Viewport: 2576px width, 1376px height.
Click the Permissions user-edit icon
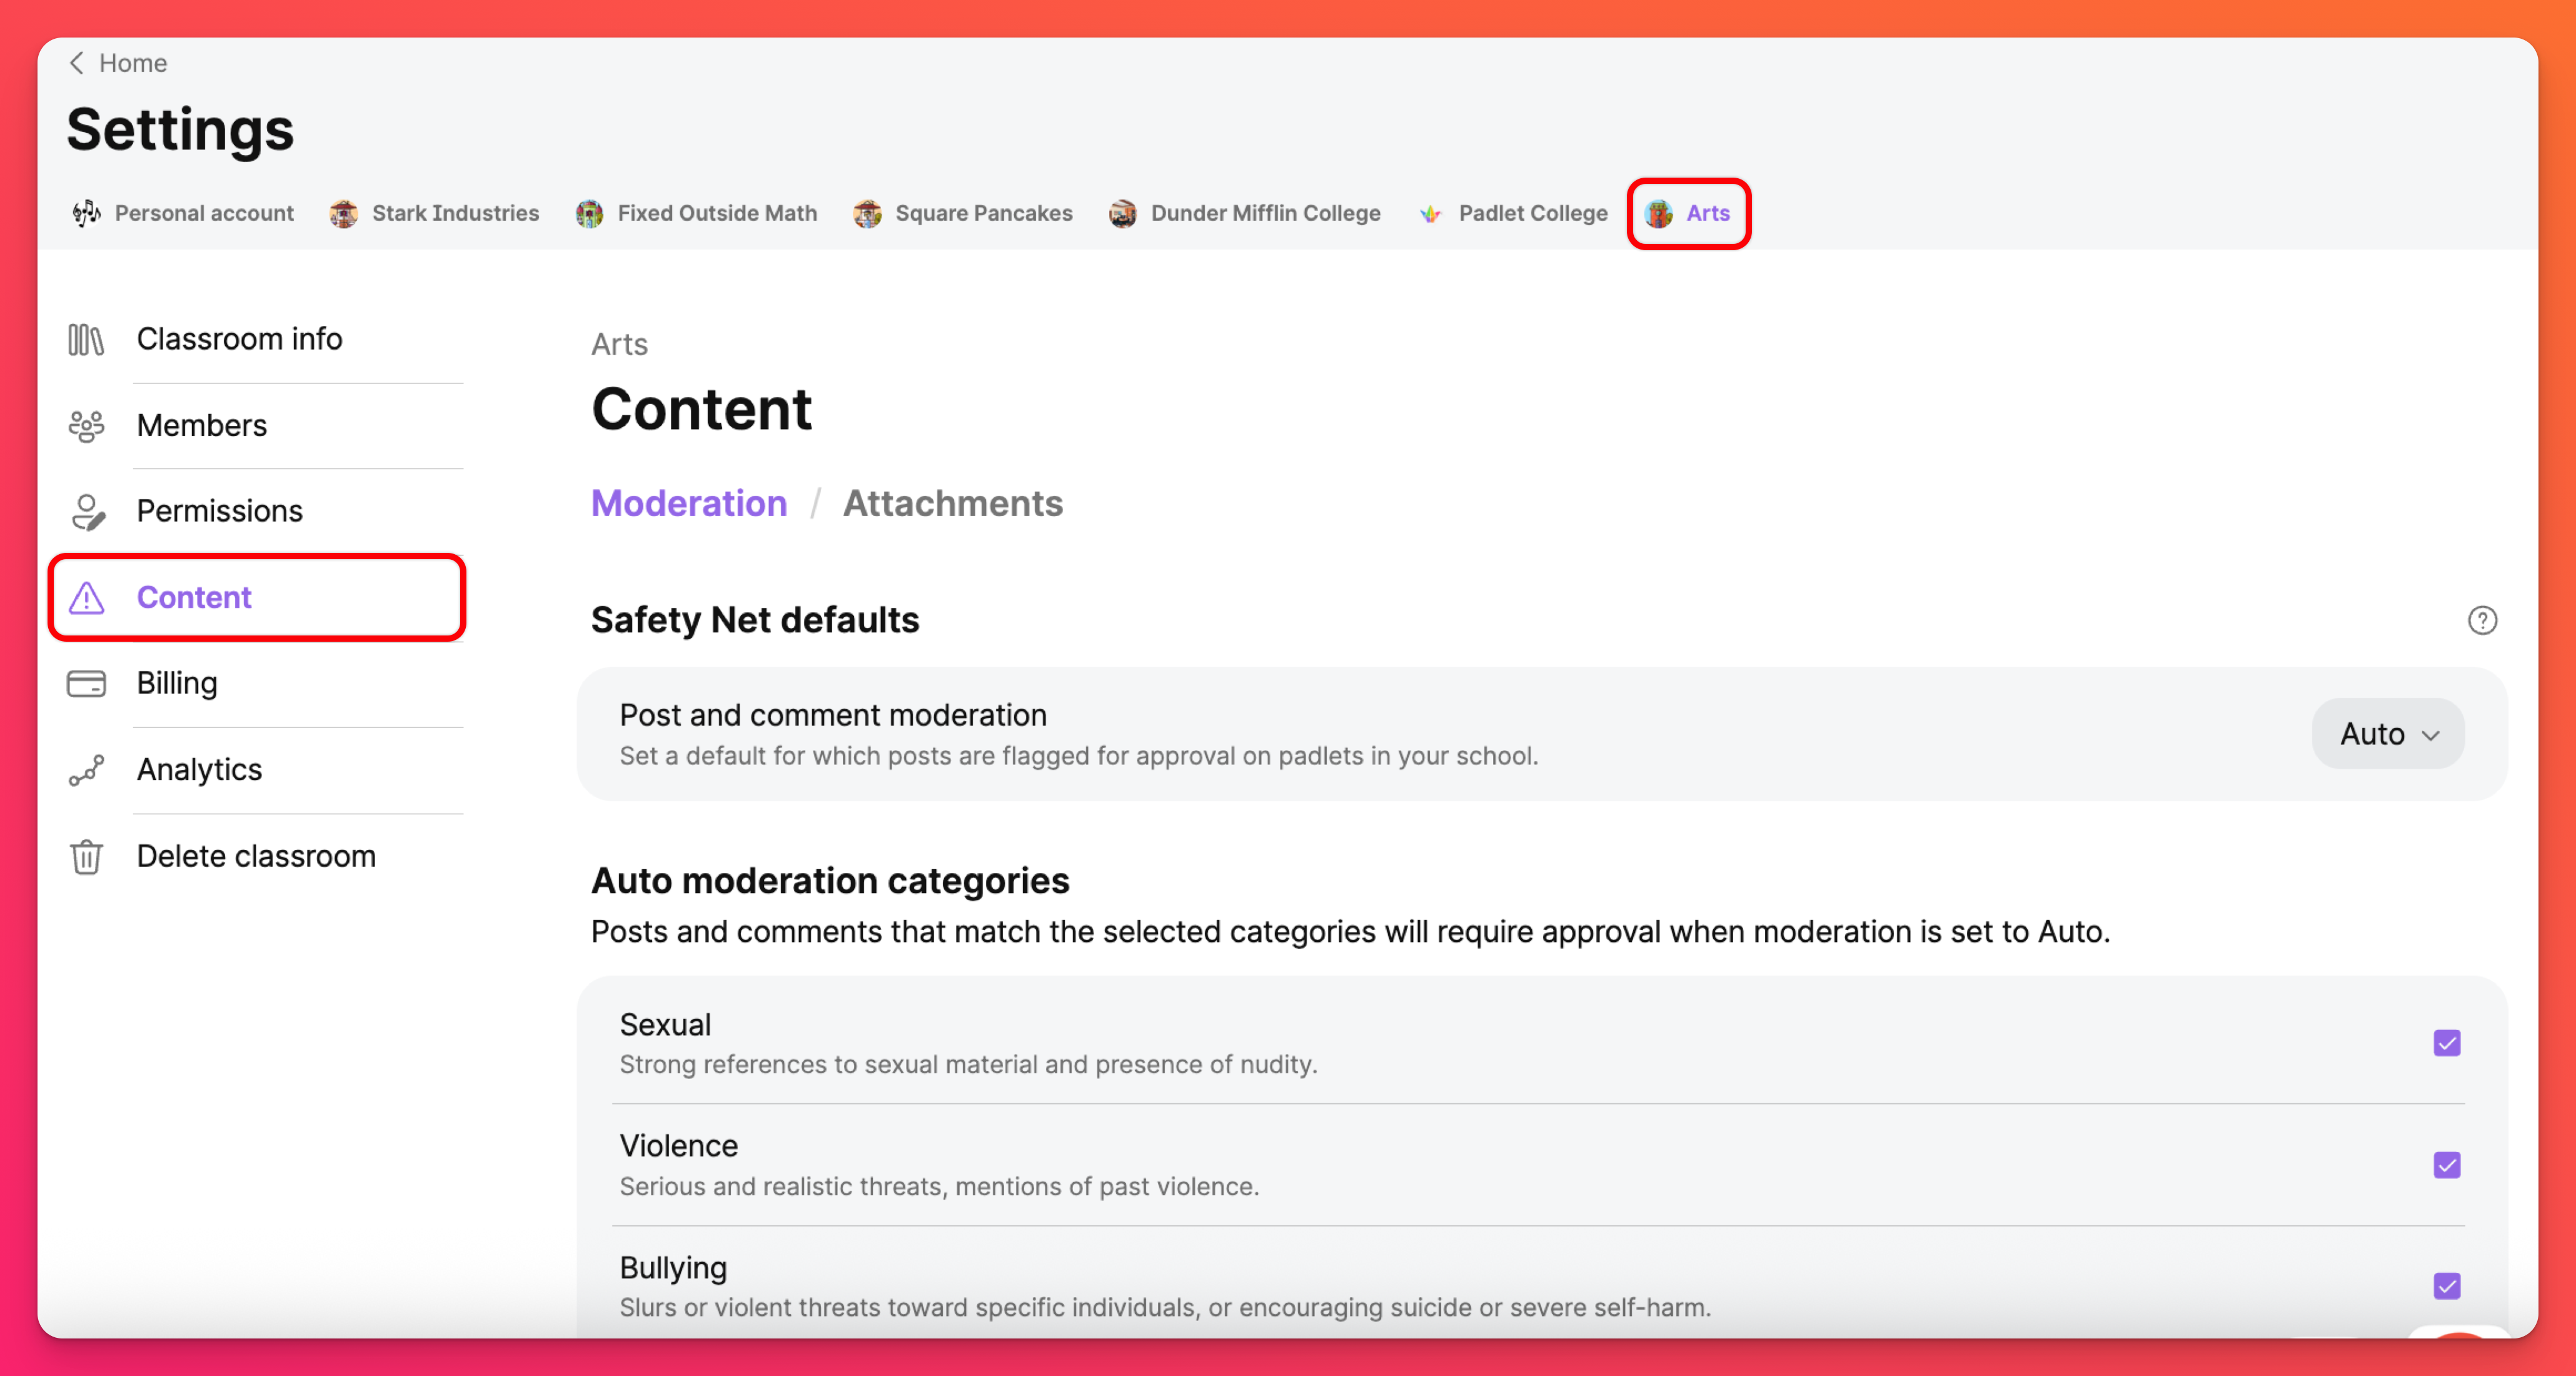[x=86, y=512]
